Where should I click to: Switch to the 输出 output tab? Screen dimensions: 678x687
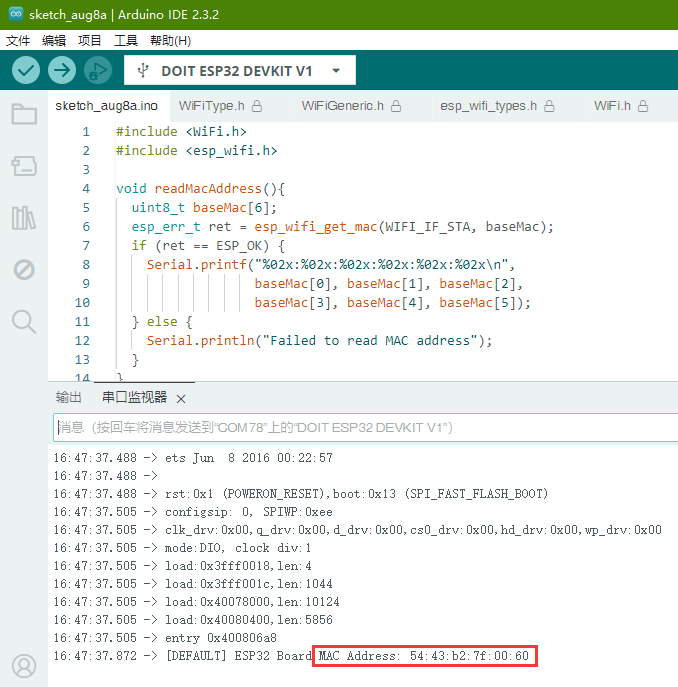69,397
